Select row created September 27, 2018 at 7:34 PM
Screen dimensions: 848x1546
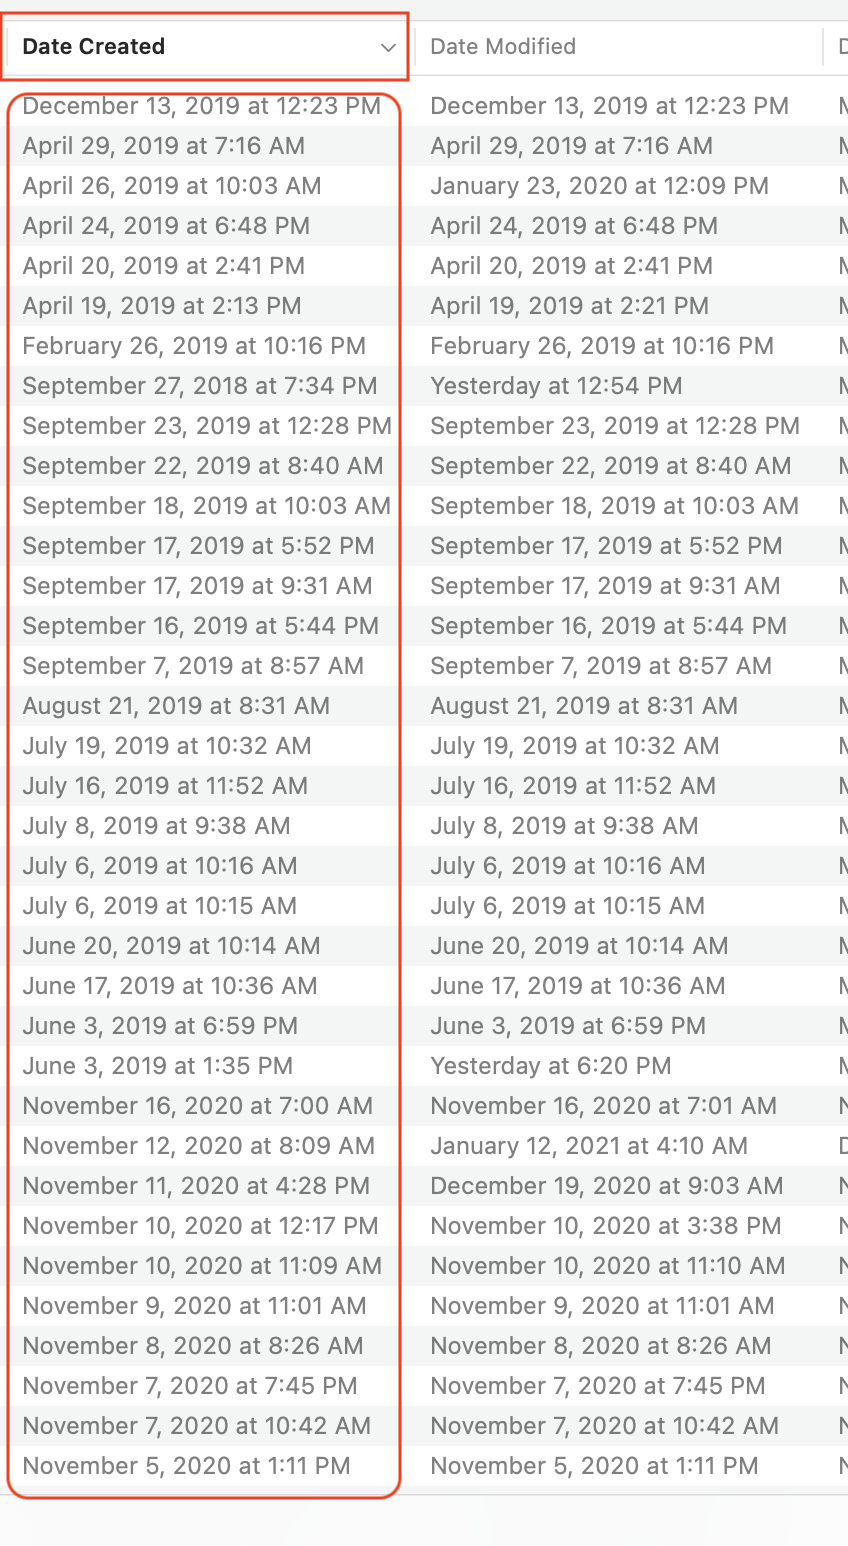click(199, 386)
